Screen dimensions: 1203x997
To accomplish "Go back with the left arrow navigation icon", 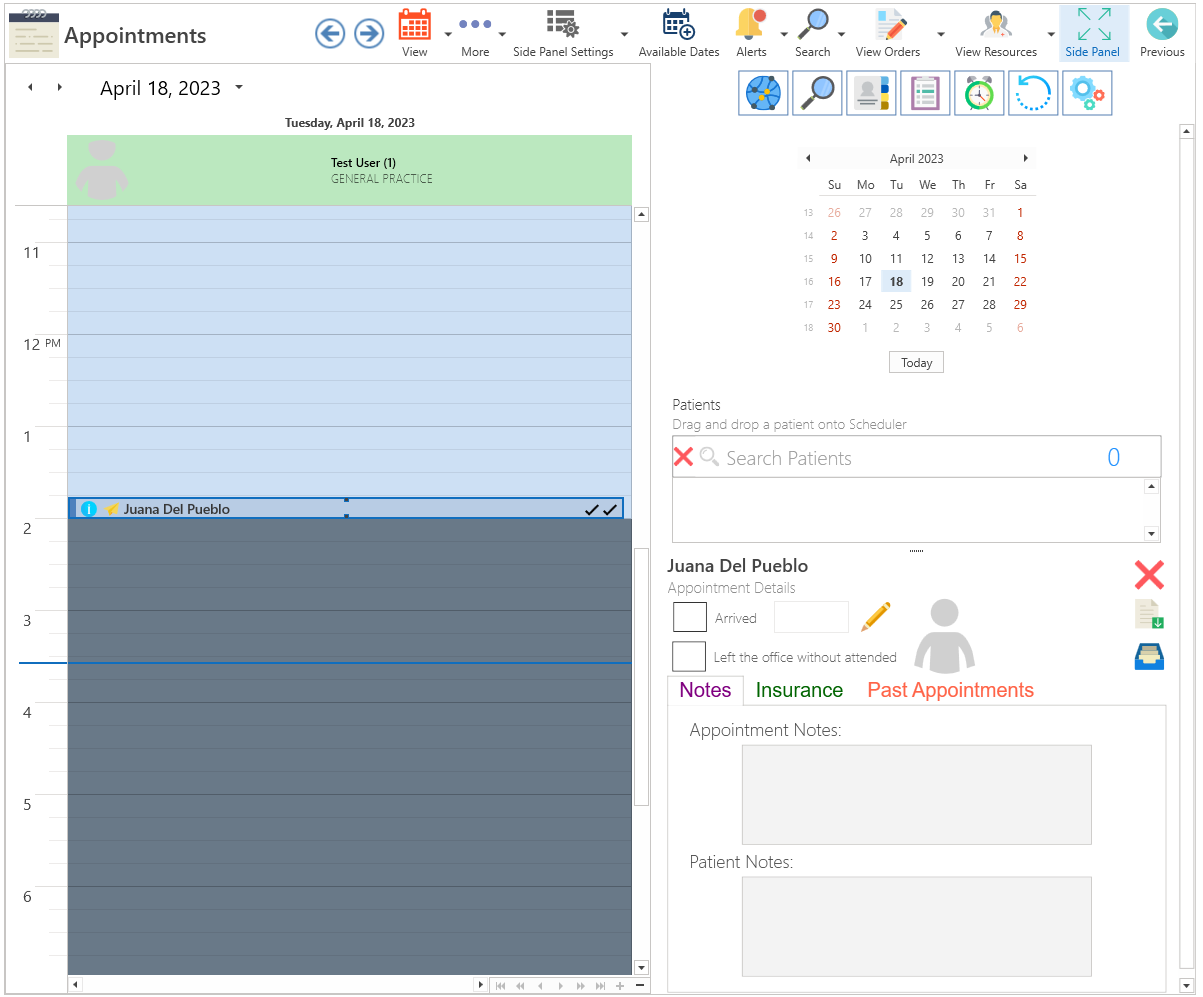I will point(330,34).
